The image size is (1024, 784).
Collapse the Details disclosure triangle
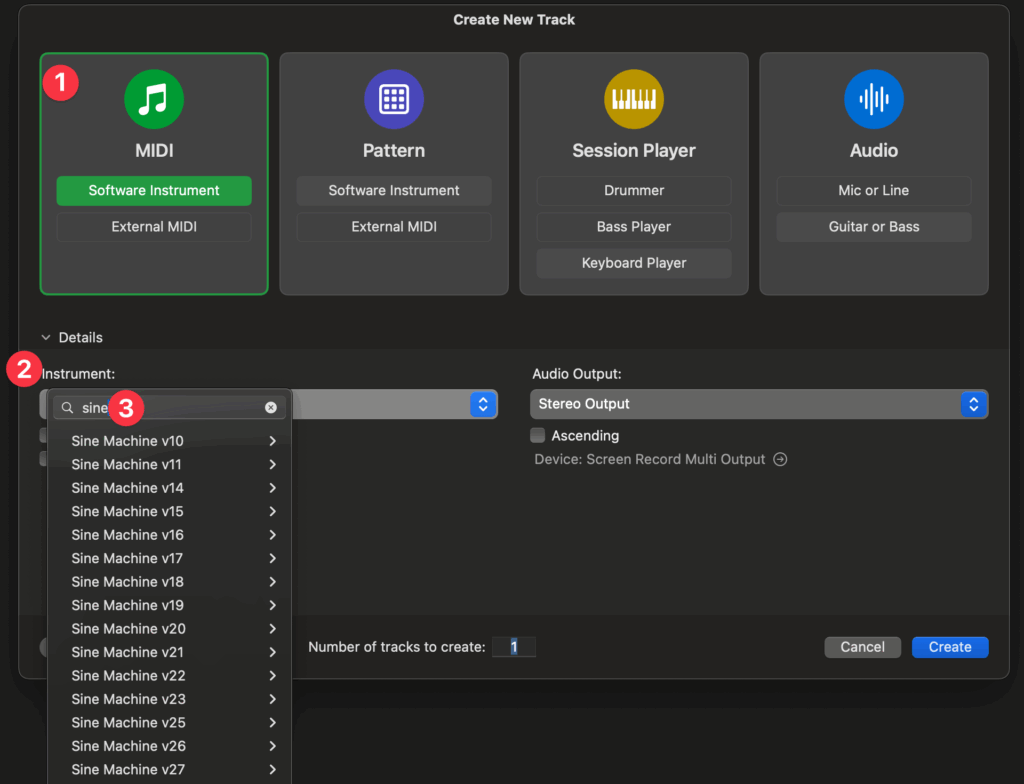pos(46,338)
